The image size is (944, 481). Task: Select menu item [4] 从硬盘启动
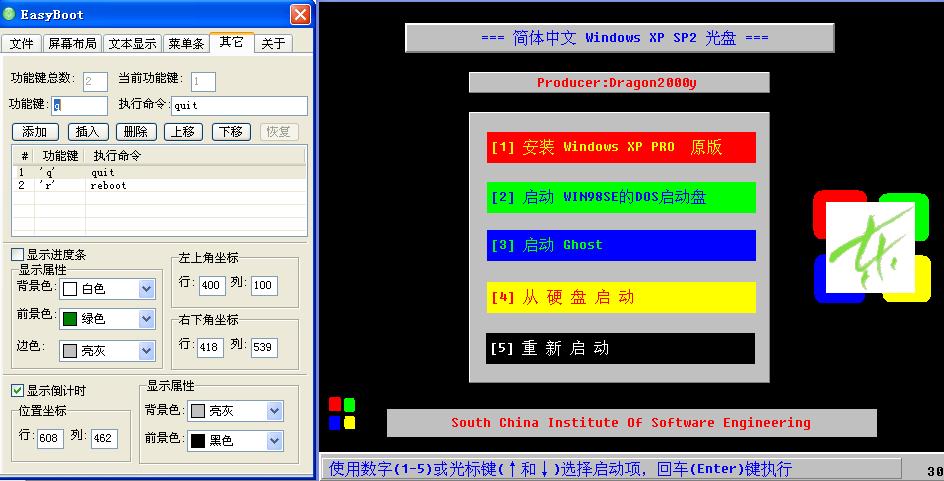tap(621, 297)
